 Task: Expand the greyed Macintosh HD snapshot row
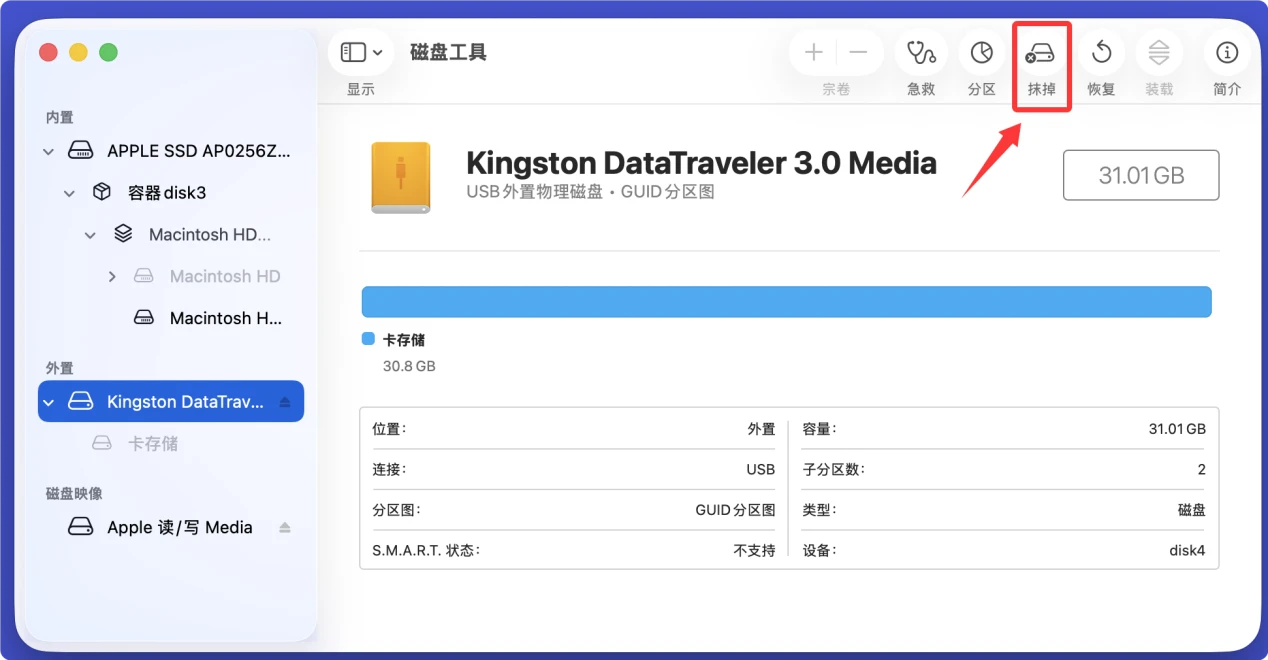(112, 276)
